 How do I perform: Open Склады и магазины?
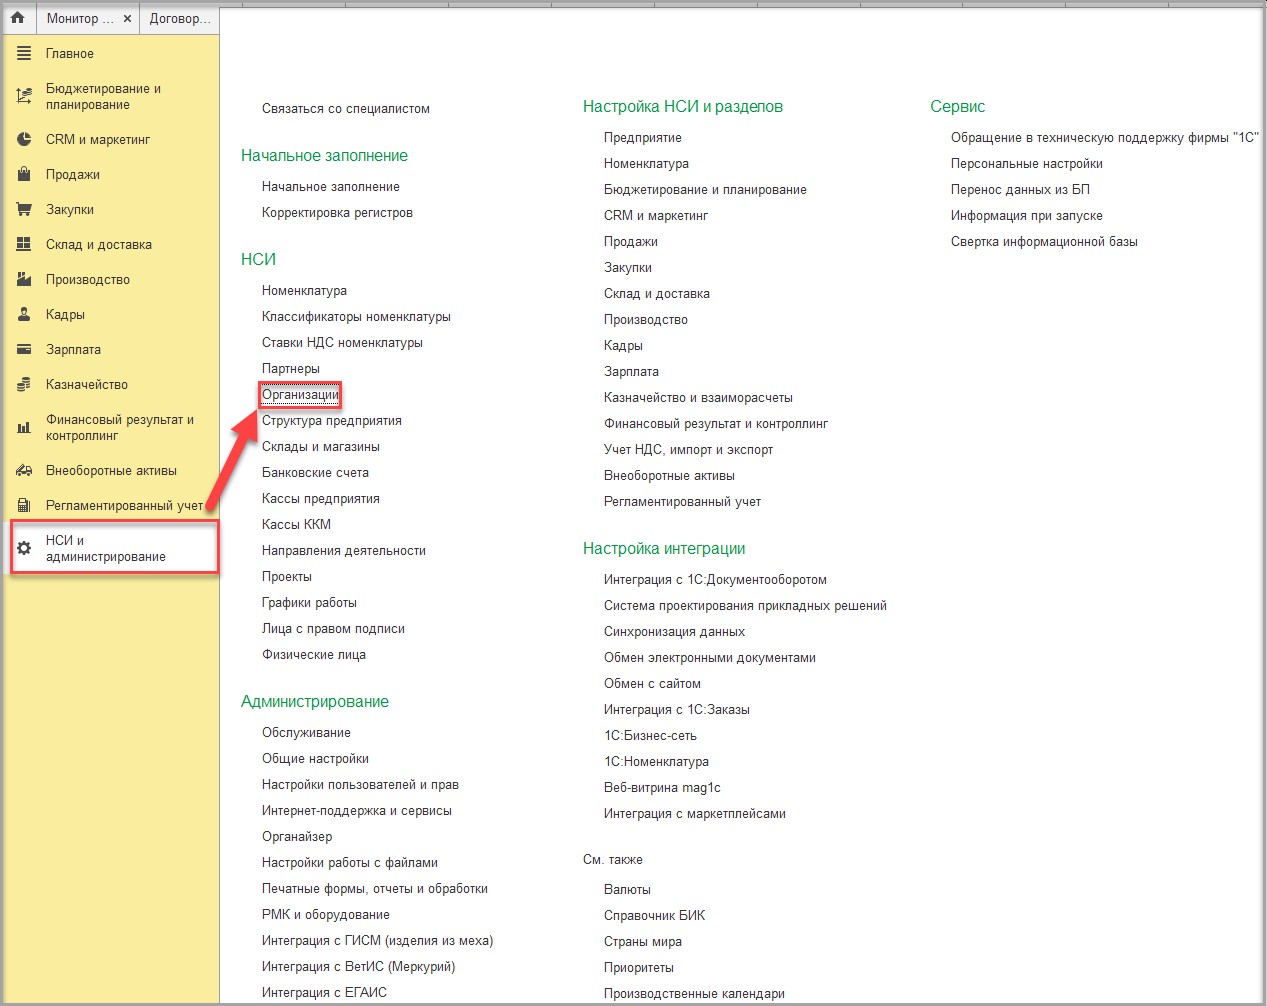pos(321,446)
